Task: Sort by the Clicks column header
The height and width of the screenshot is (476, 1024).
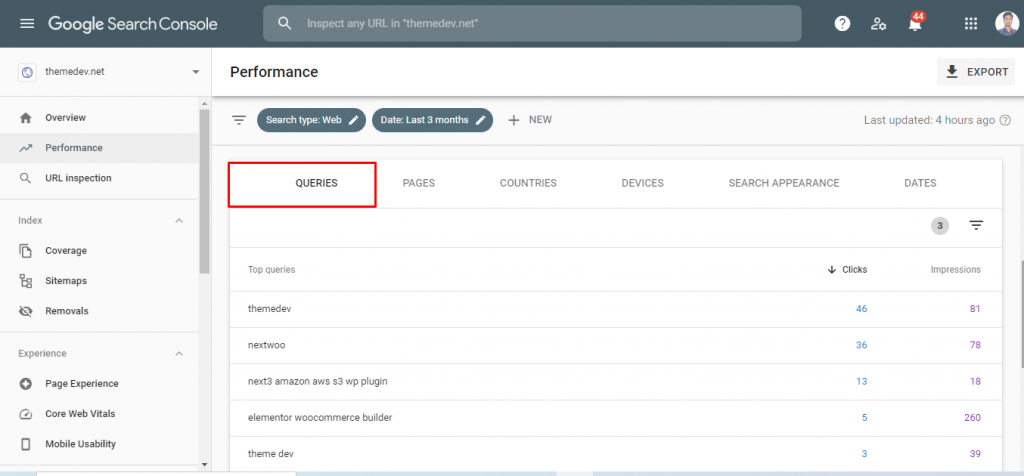Action: (847, 270)
